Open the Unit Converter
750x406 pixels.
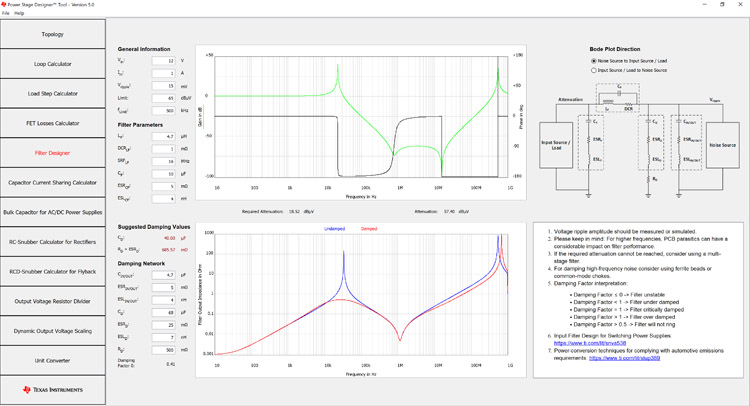[53, 360]
